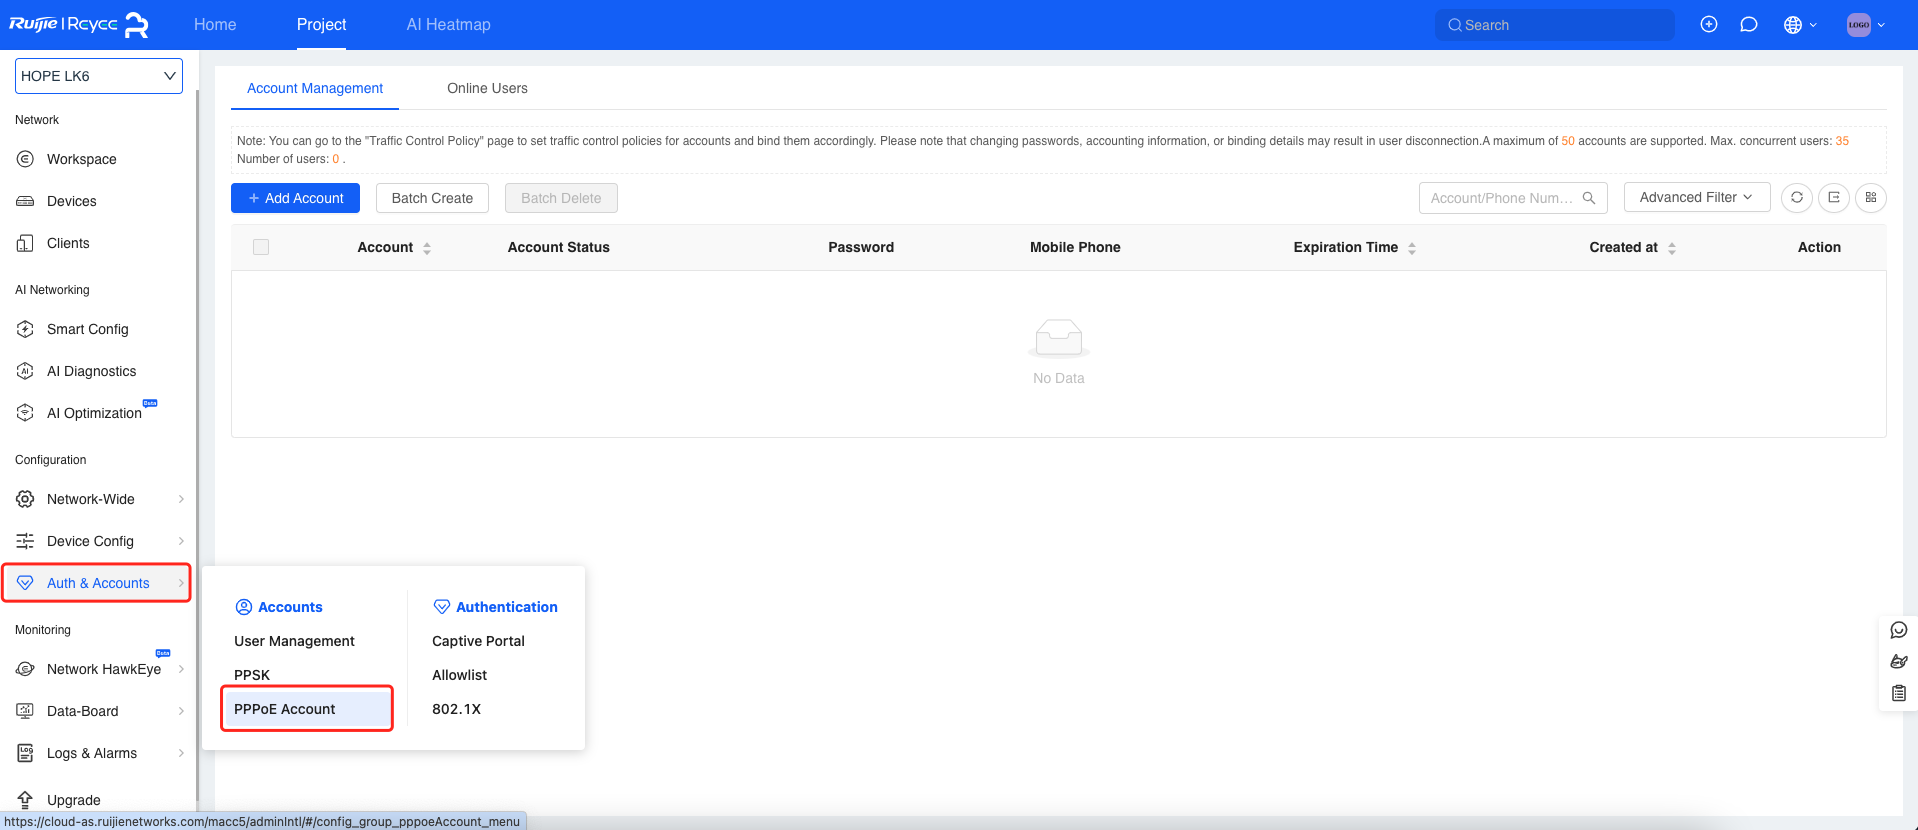The height and width of the screenshot is (830, 1918).
Task: Click the Upgrade arrow icon
Action: 26,800
